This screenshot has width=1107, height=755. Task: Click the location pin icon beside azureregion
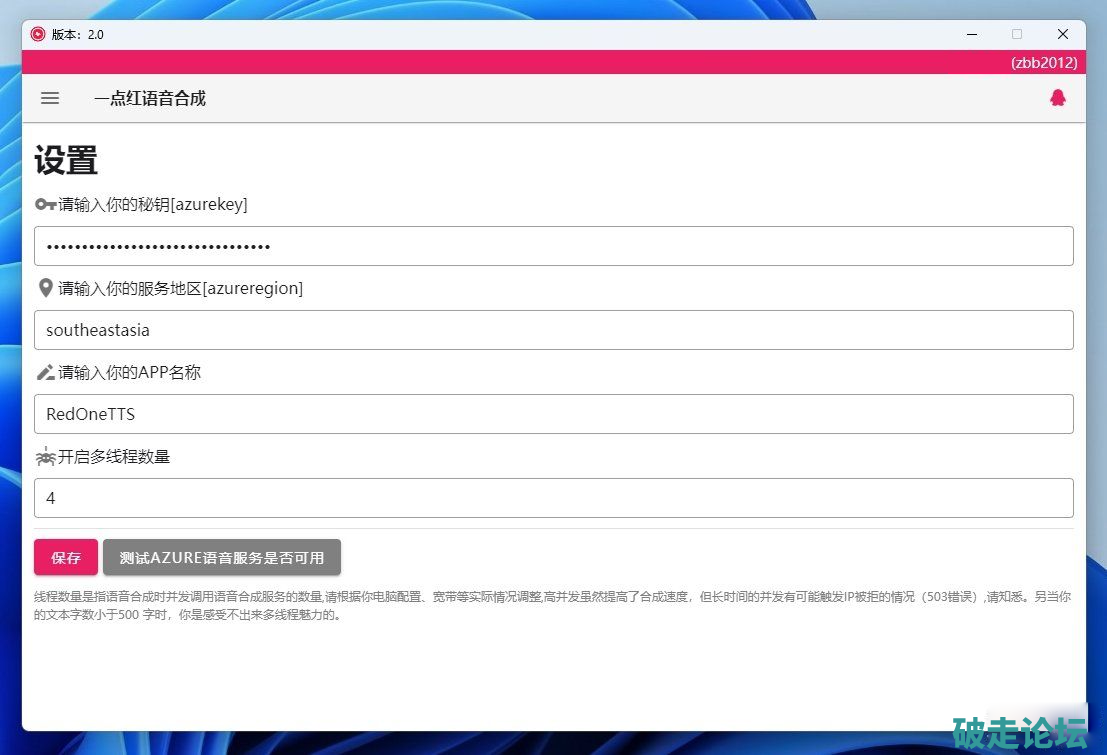45,288
